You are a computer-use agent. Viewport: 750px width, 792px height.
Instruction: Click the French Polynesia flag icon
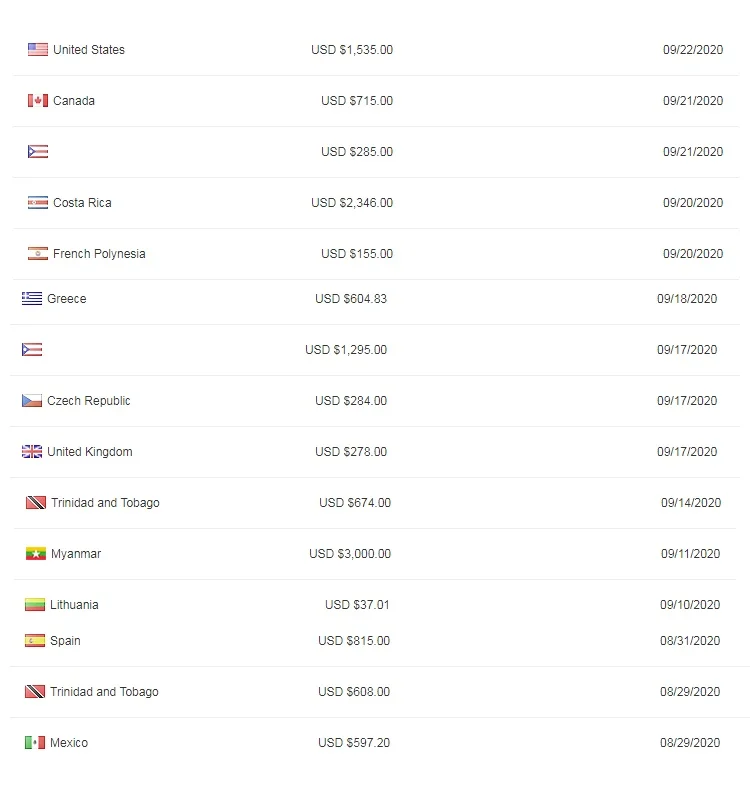[38, 254]
